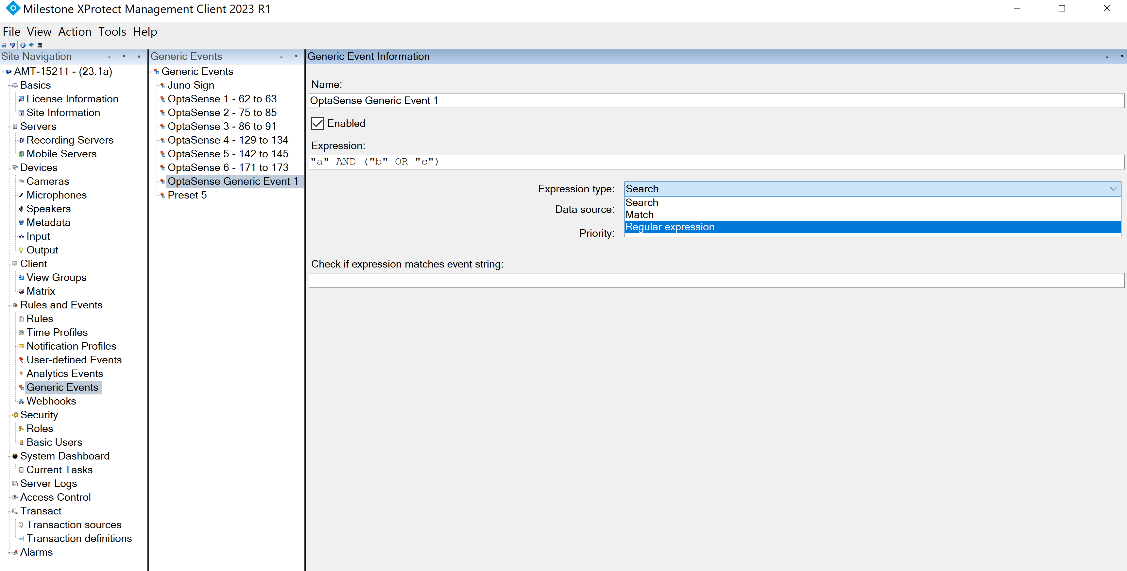Select OptaSense 1 - 62 to 63
The height and width of the screenshot is (571, 1127).
click(x=221, y=99)
